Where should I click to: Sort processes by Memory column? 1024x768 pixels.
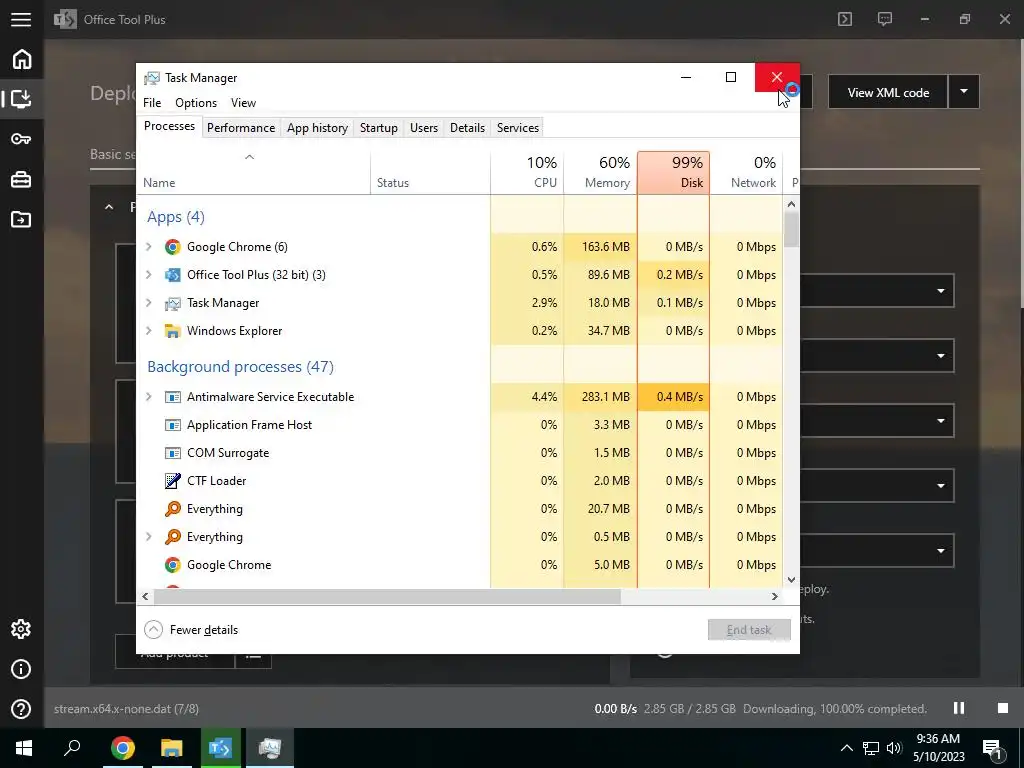pos(600,172)
